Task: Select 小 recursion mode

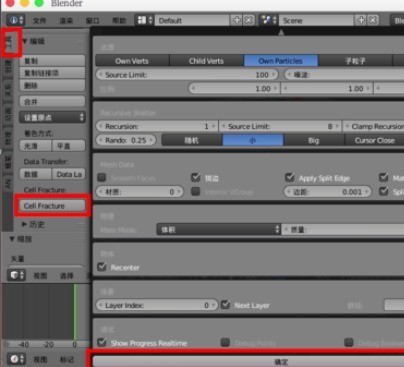Action: [253, 140]
